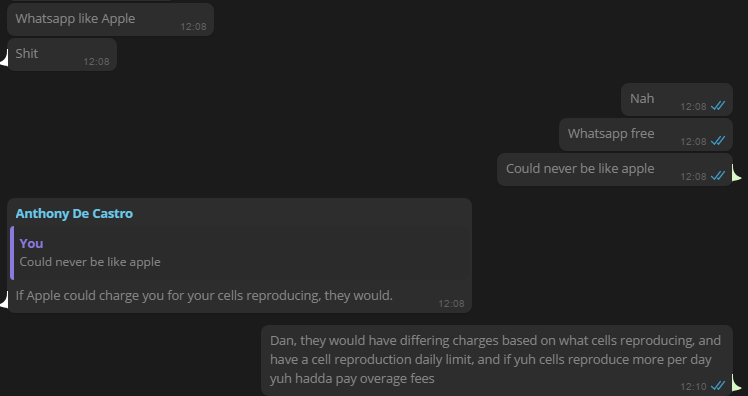Click the double ticks on sent "Could never be like apple"
The image size is (748, 396).
718,176
